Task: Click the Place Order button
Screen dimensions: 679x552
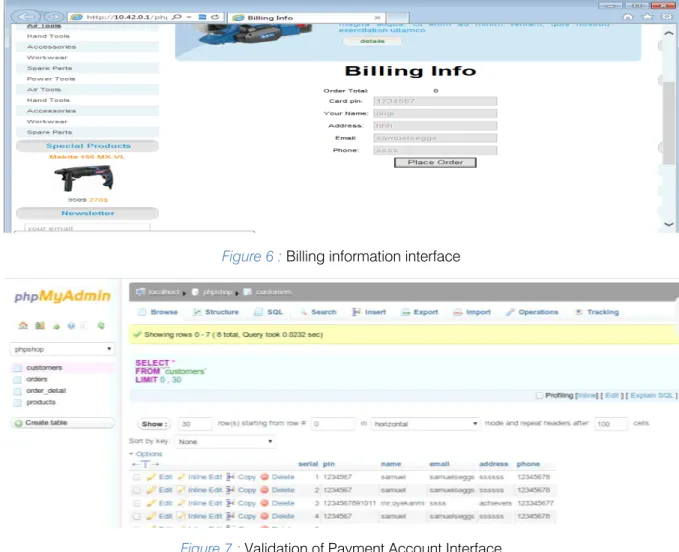Action: (435, 162)
